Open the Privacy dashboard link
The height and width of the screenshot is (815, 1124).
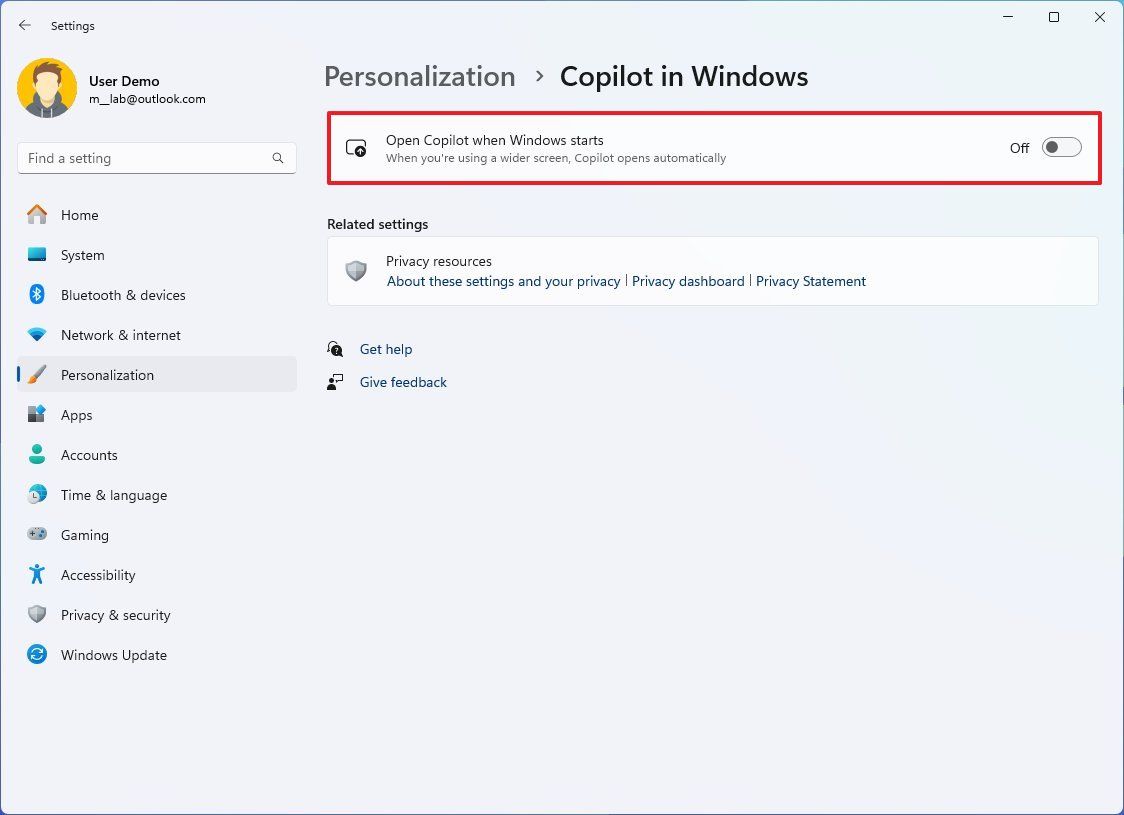pyautogui.click(x=688, y=281)
